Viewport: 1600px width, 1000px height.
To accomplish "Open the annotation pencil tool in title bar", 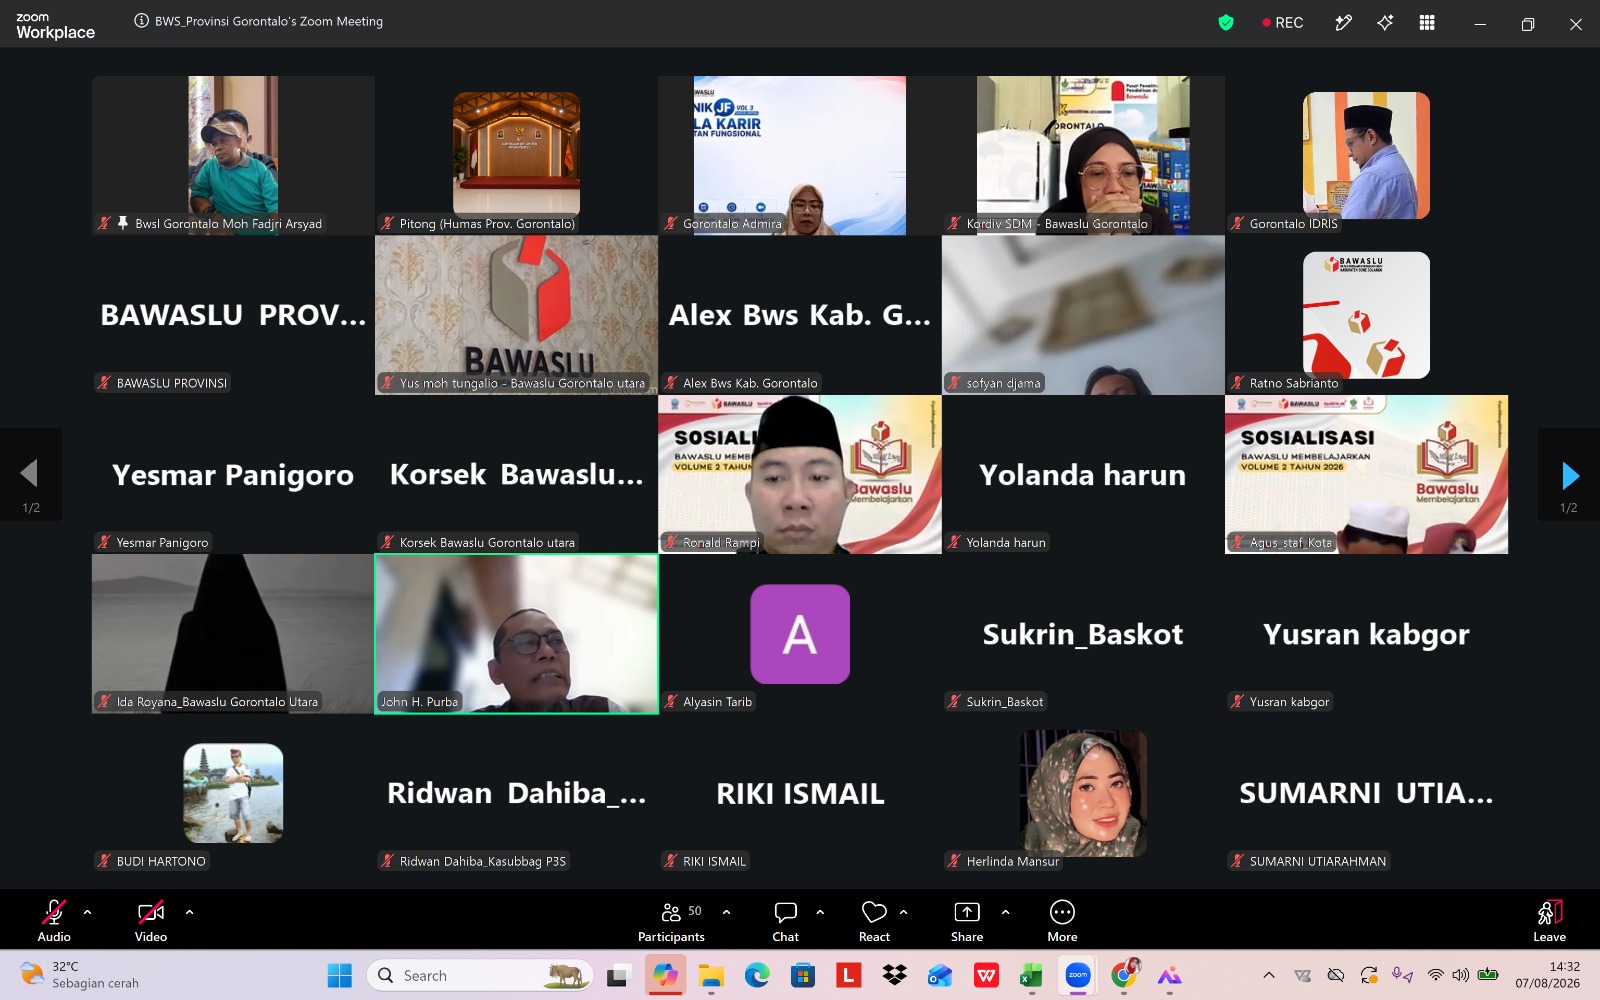I will click(1343, 22).
